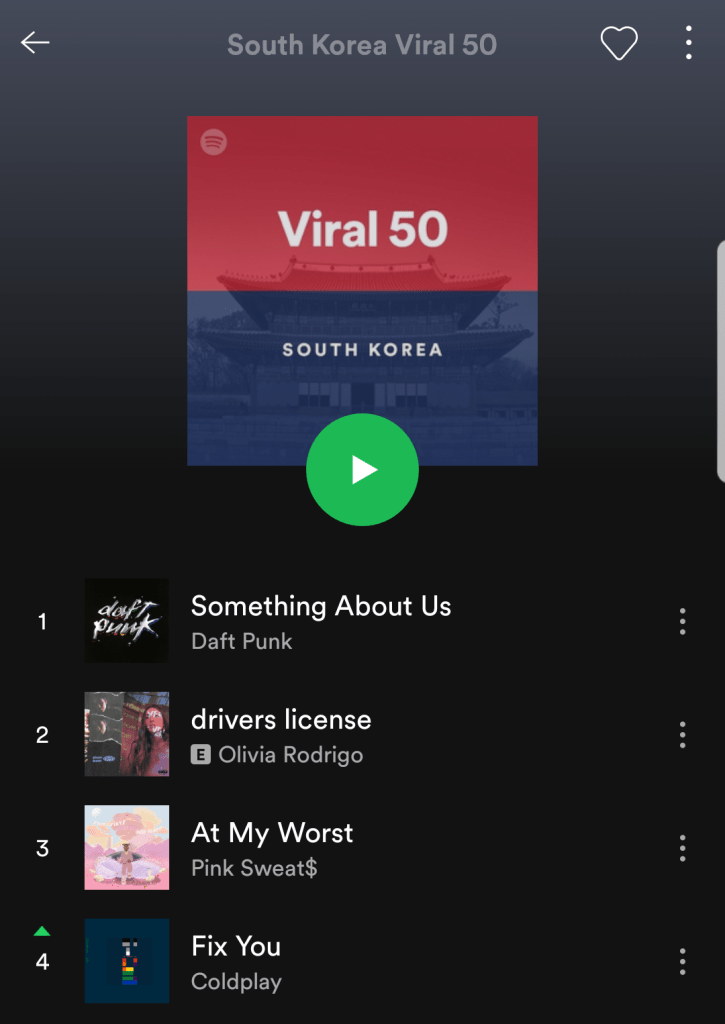Open more options for drivers license

[x=683, y=735]
